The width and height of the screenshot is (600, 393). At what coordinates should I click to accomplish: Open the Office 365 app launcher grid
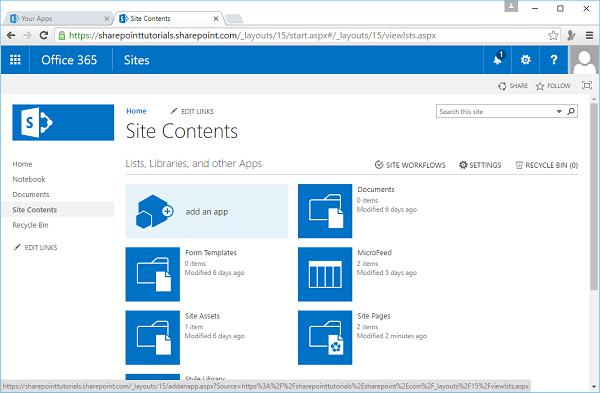pyautogui.click(x=15, y=60)
